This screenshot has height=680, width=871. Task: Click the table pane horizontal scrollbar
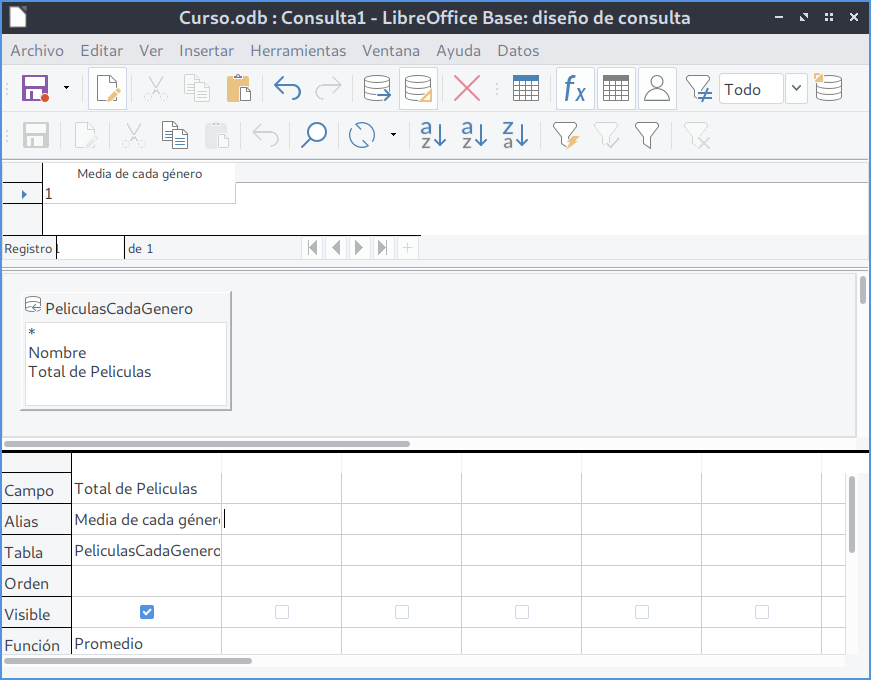(x=207, y=444)
